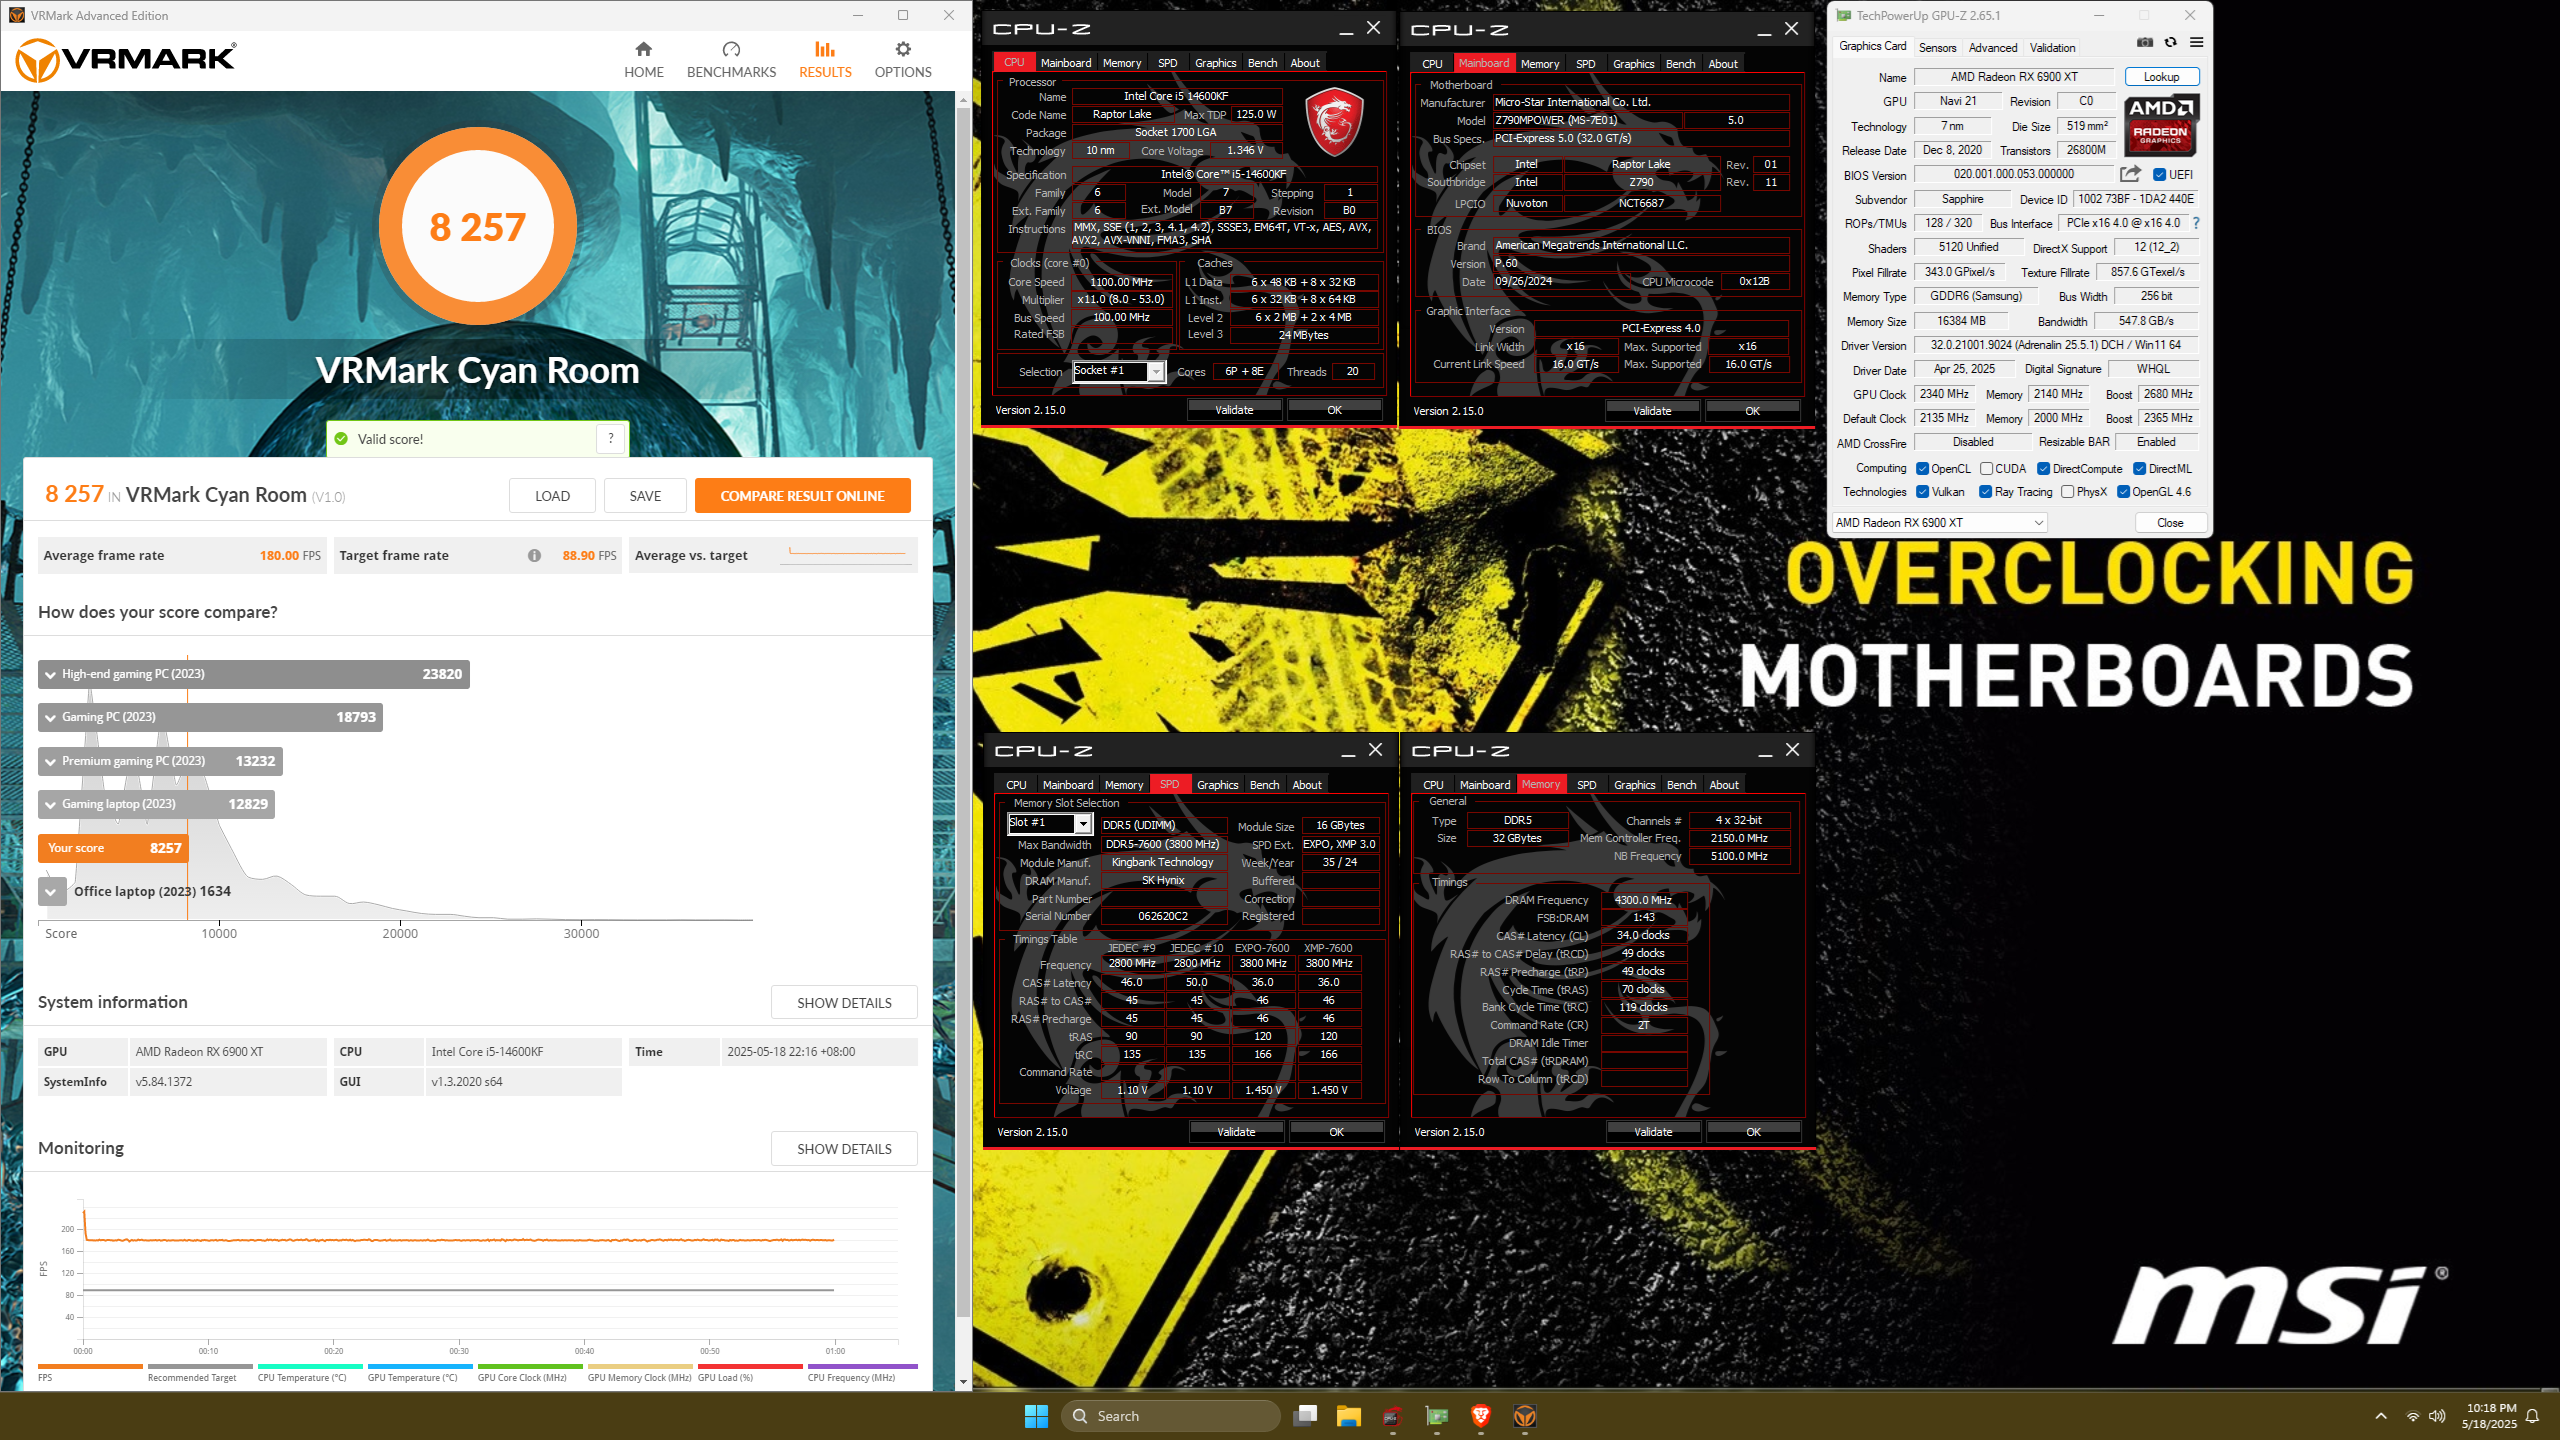Click SAVE result button
Image resolution: width=2560 pixels, height=1440 pixels.
[x=645, y=496]
